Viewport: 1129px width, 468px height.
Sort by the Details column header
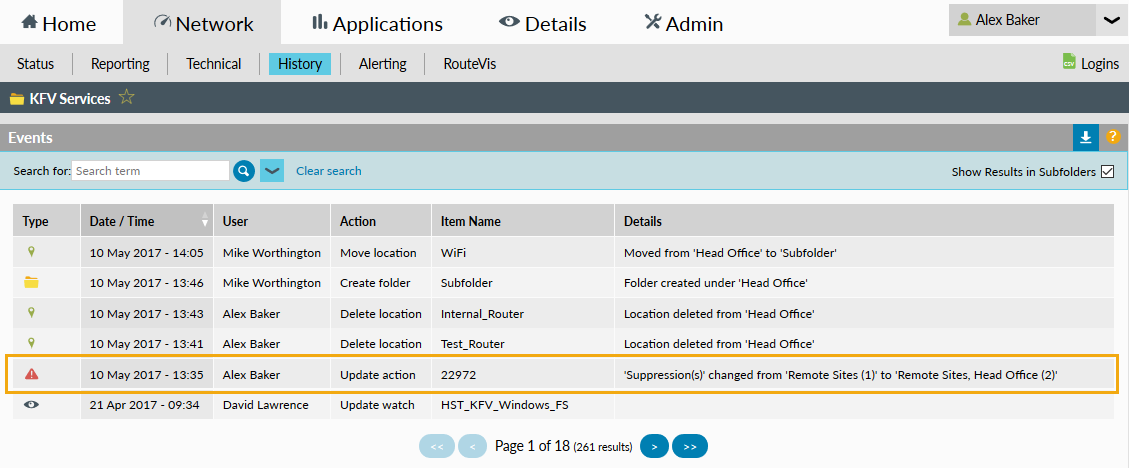click(x=864, y=221)
